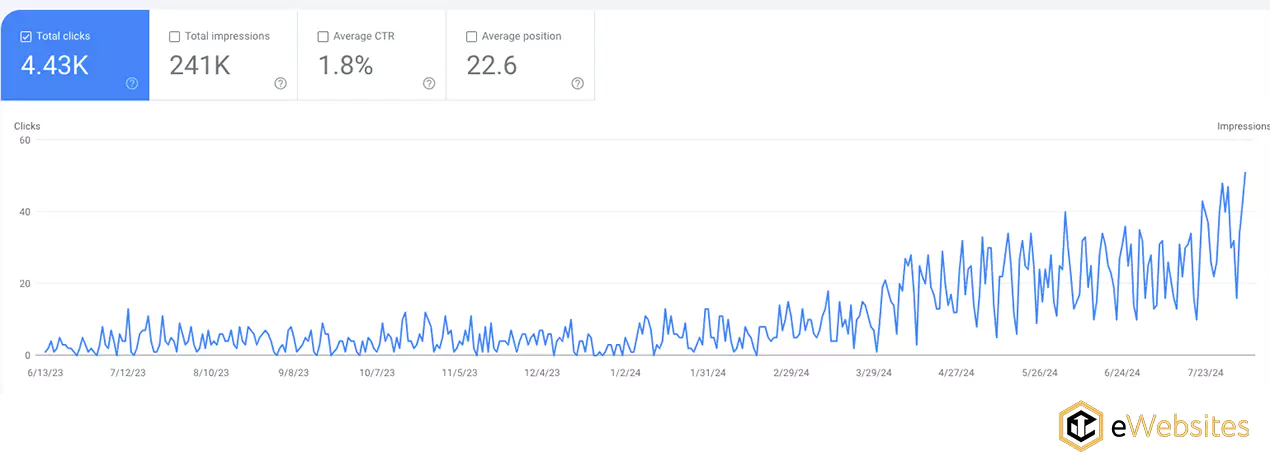This screenshot has height=461, width=1270.
Task: Click the 10/7/23 date label
Action: (x=376, y=373)
